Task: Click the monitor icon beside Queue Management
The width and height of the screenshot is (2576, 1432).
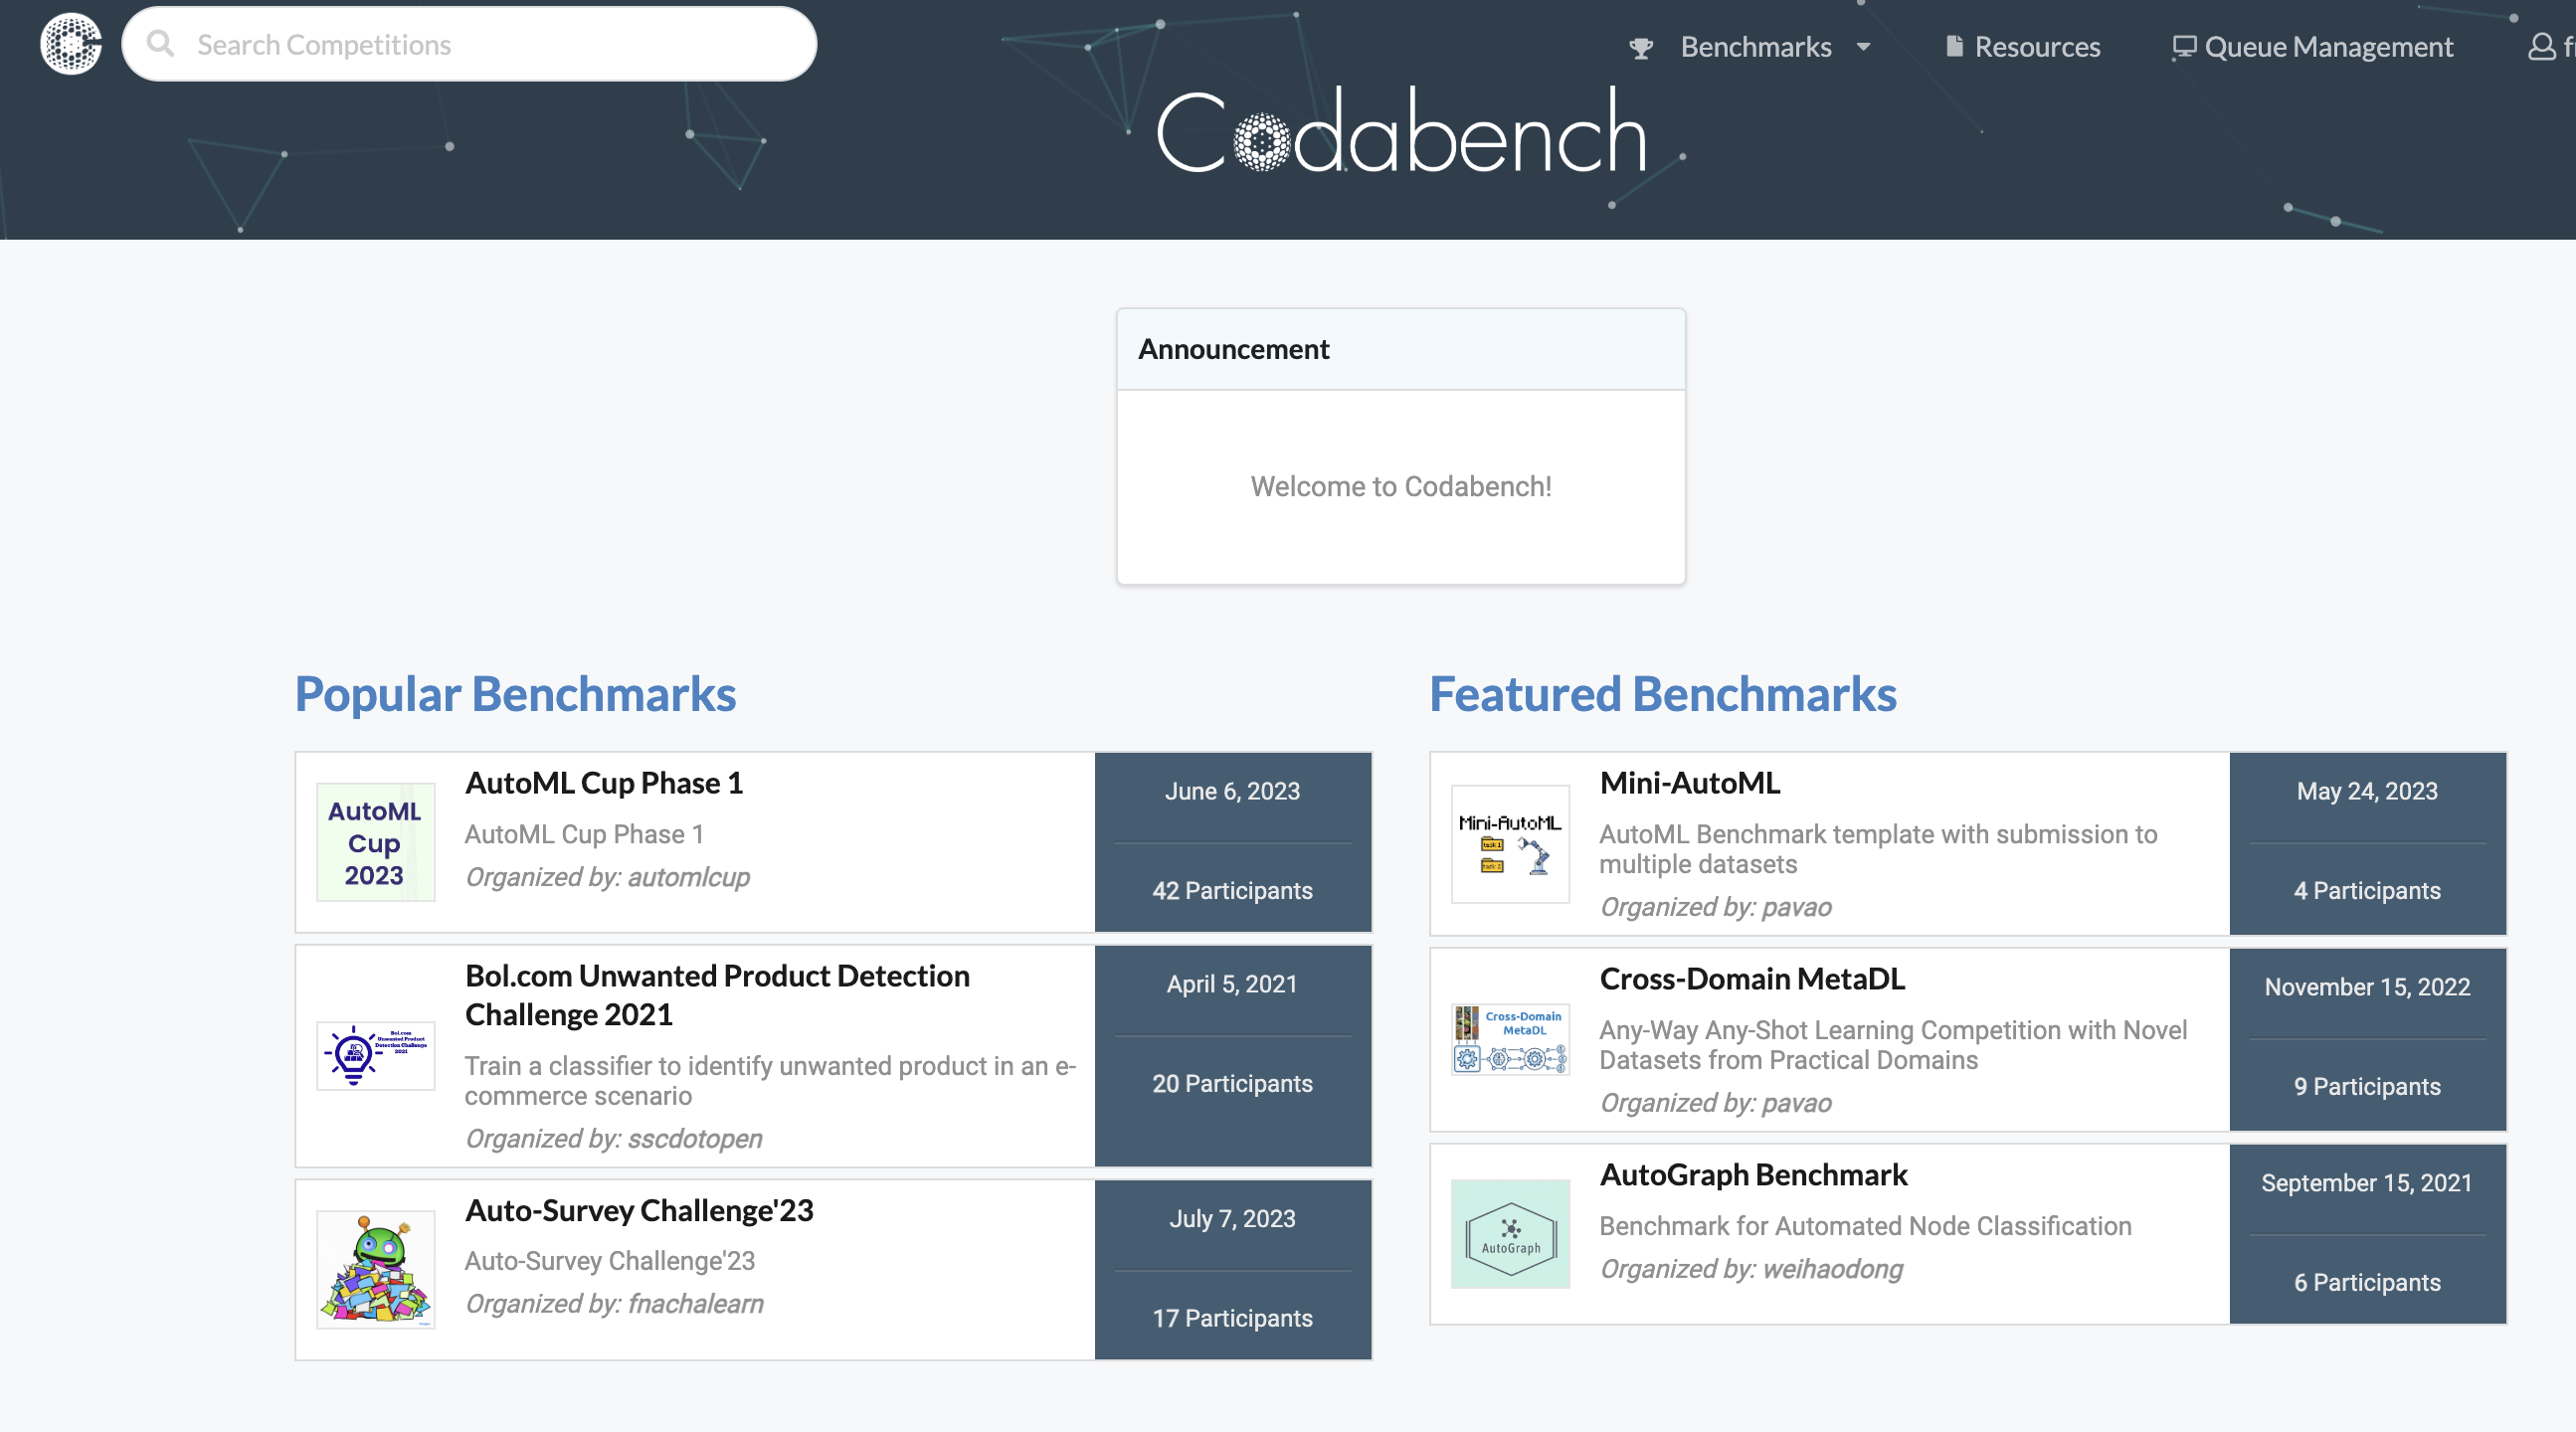Action: click(2184, 46)
